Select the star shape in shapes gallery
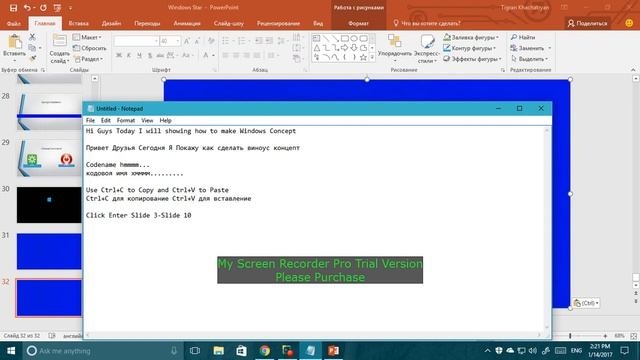Screen dimensions: 640x360 pos(363,58)
